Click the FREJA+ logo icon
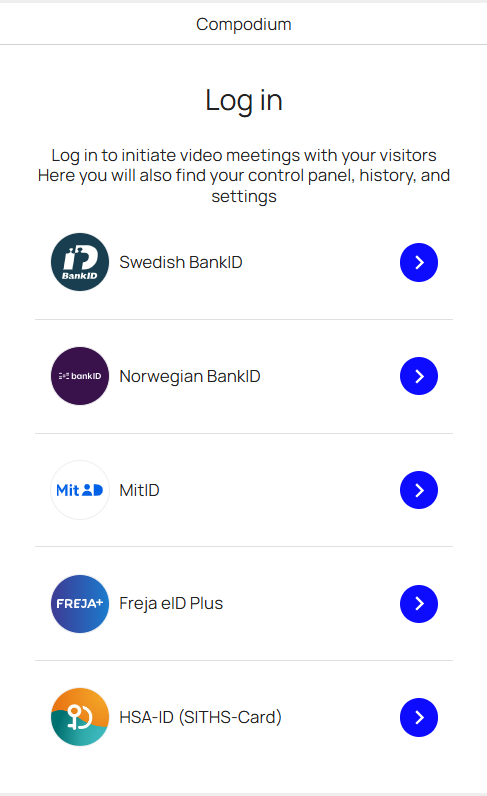 pos(80,604)
